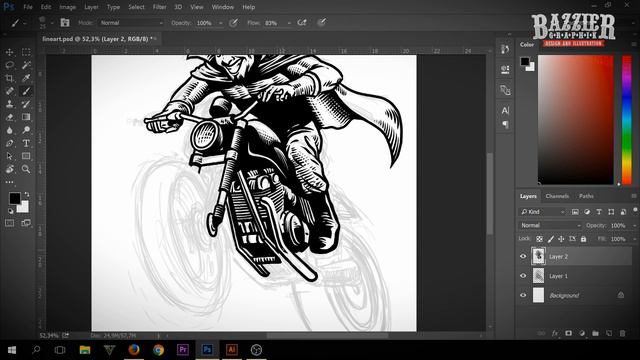This screenshot has width=640, height=360.
Task: Select the Rectangle shape tool
Action: (x=26, y=156)
